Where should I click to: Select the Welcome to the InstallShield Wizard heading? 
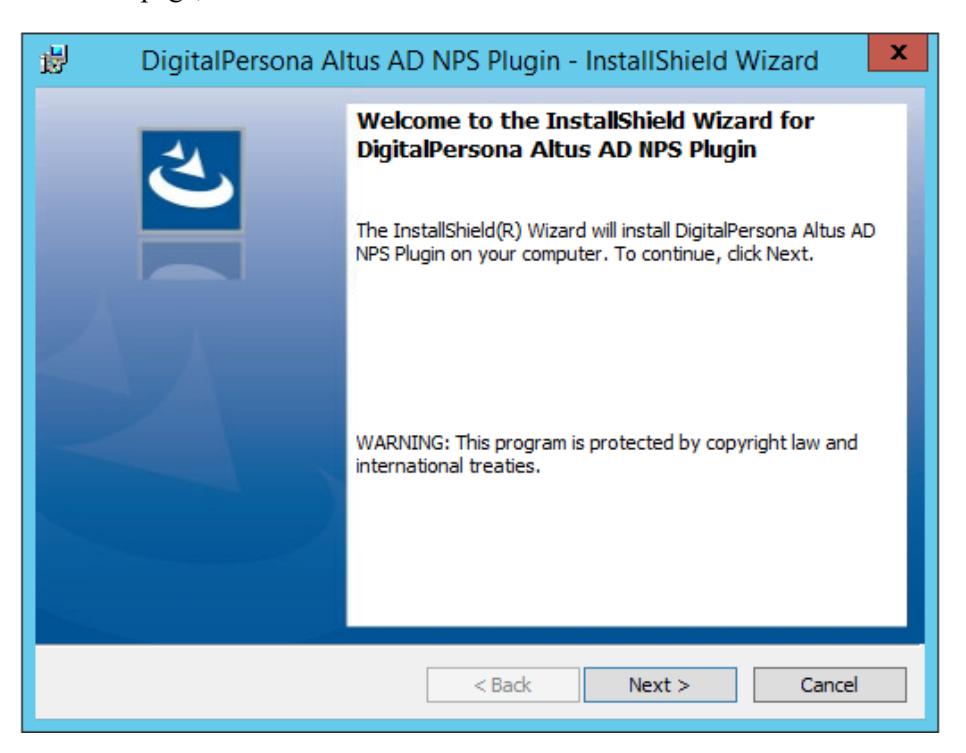[585, 121]
